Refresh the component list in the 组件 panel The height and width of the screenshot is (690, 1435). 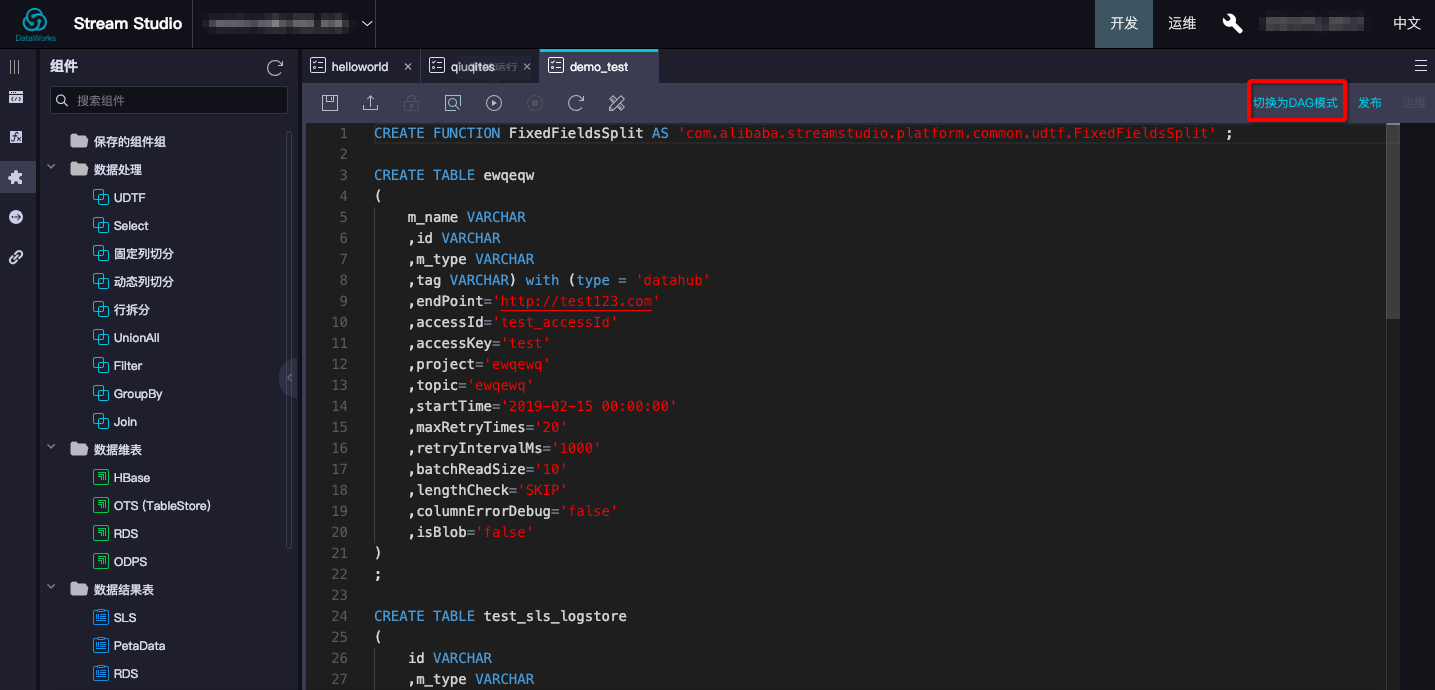tap(275, 67)
